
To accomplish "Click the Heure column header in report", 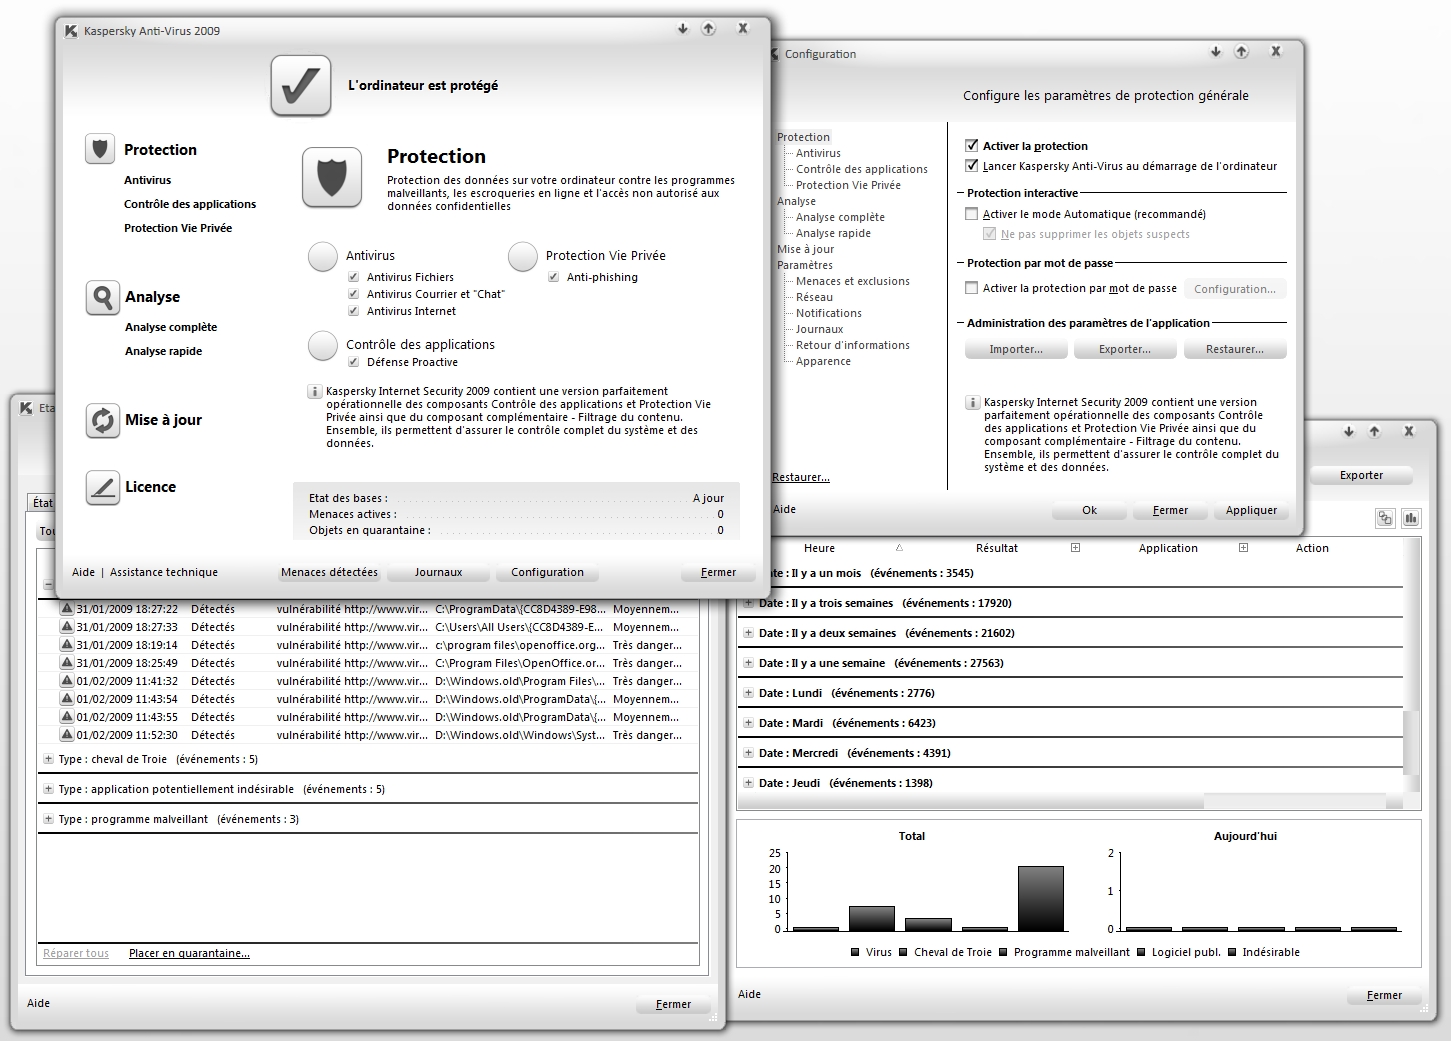I will (819, 548).
